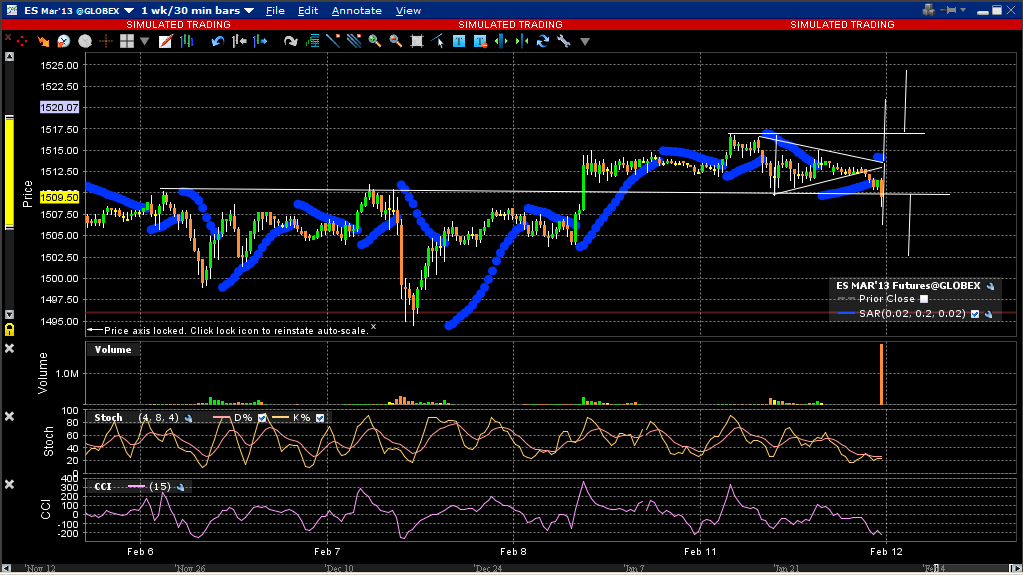The width and height of the screenshot is (1023, 575).
Task: Click the red crosshair target icon
Action: point(22,41)
